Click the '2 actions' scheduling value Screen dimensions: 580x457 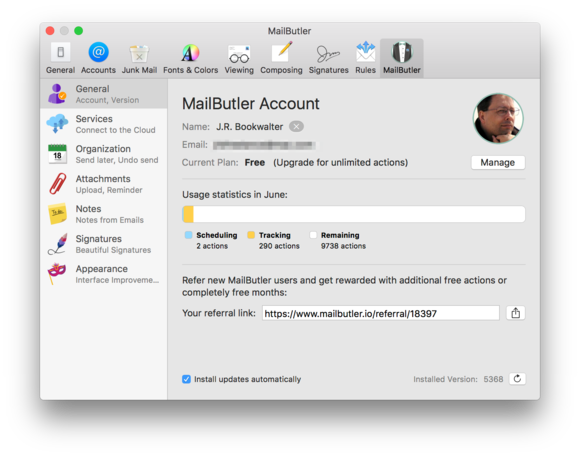212,246
